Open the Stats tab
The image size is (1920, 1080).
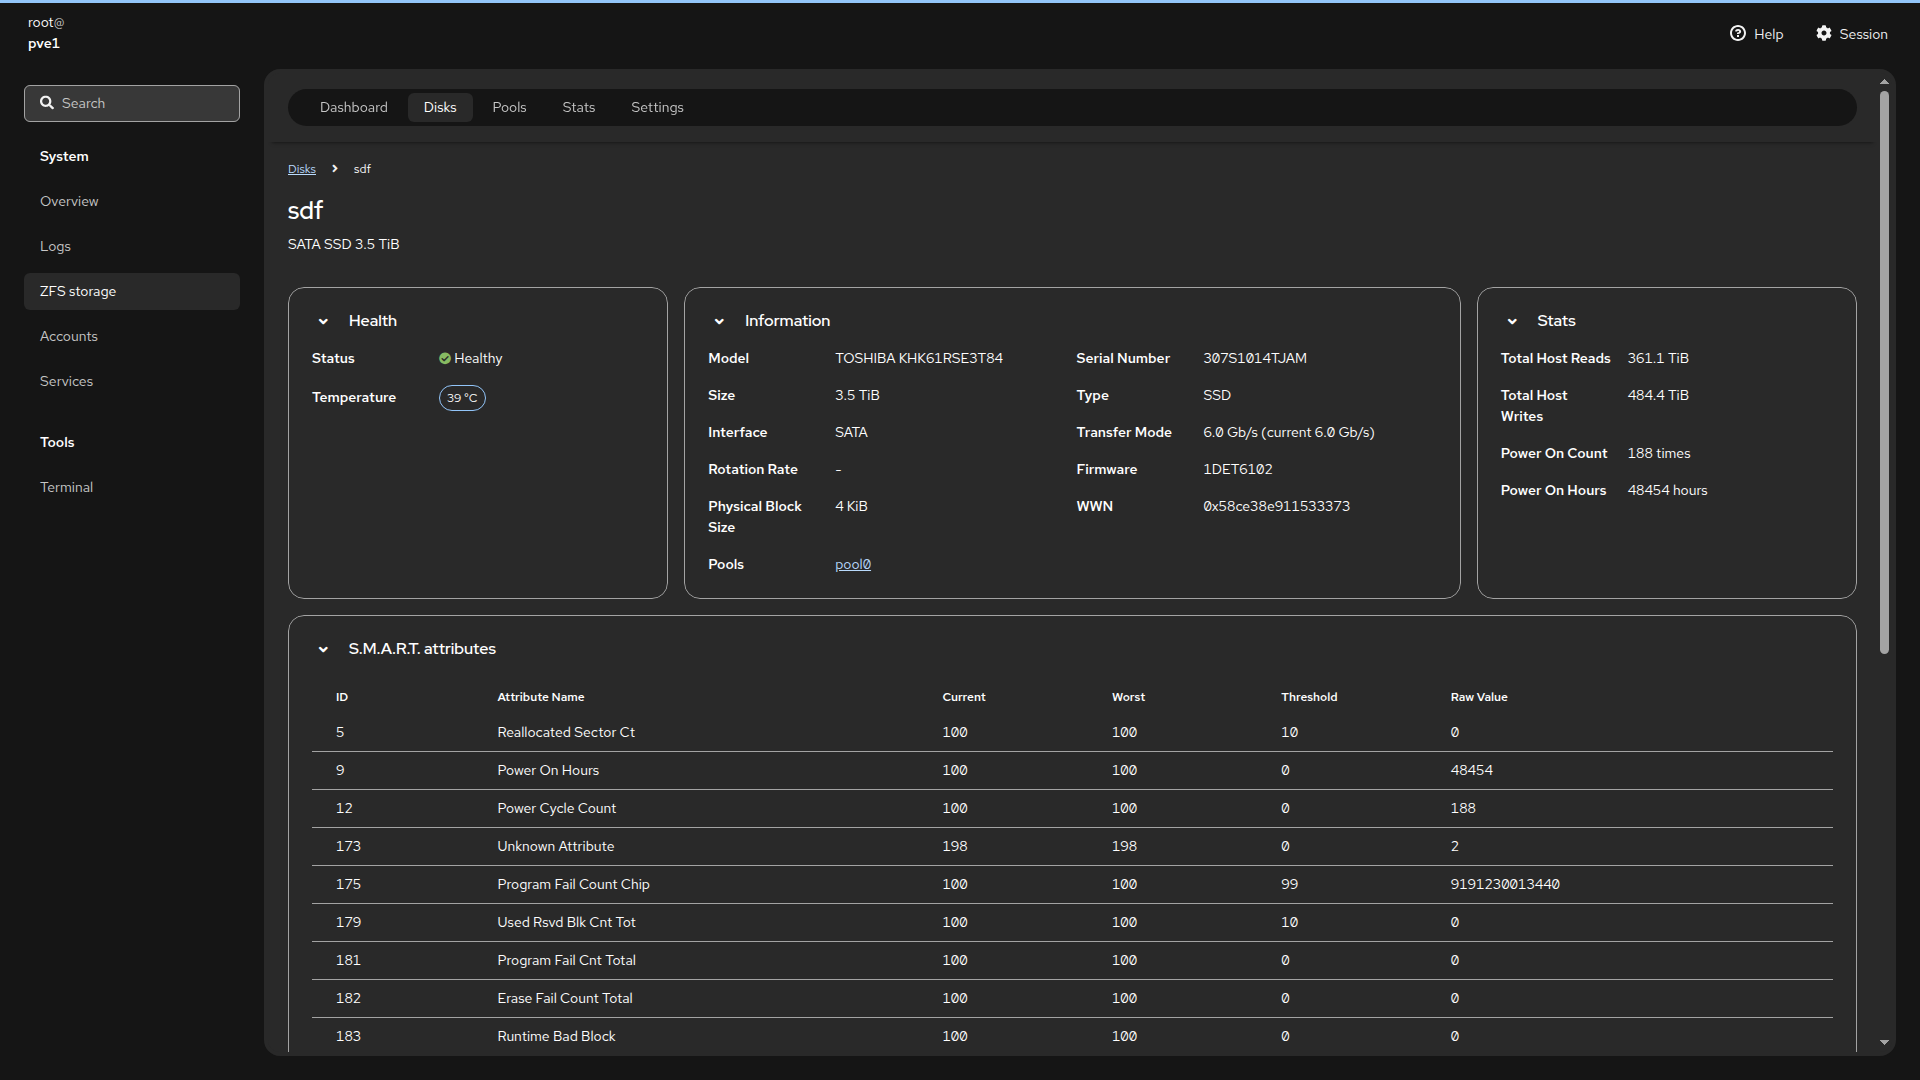(x=578, y=108)
